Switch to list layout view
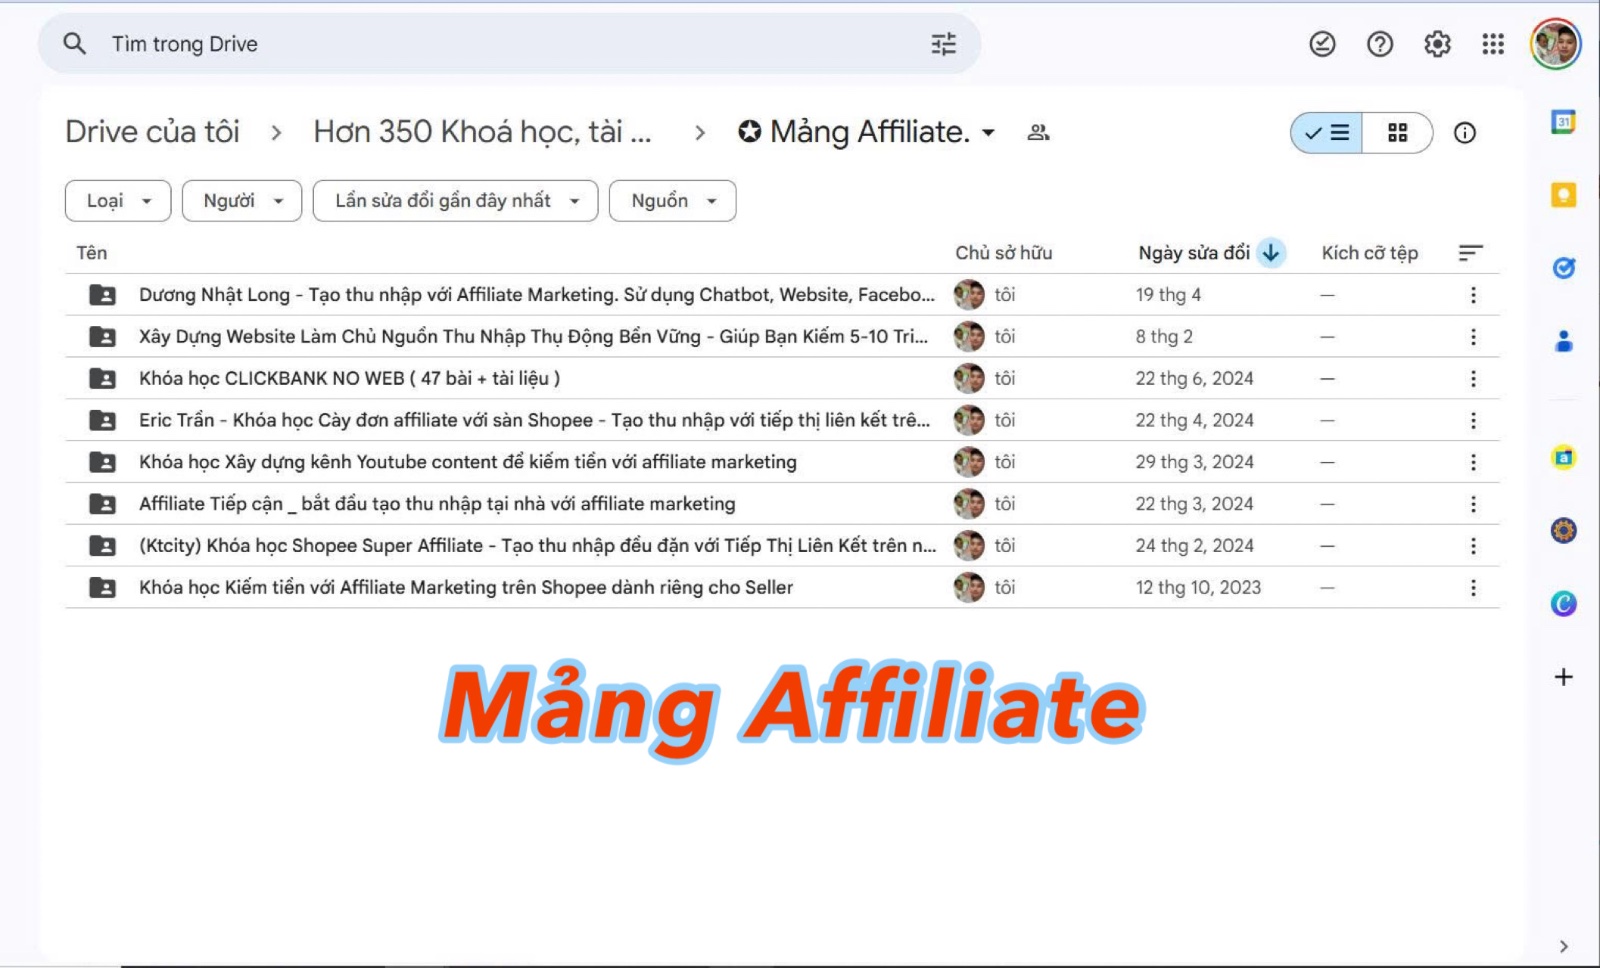This screenshot has height=968, width=1600. 1326,133
